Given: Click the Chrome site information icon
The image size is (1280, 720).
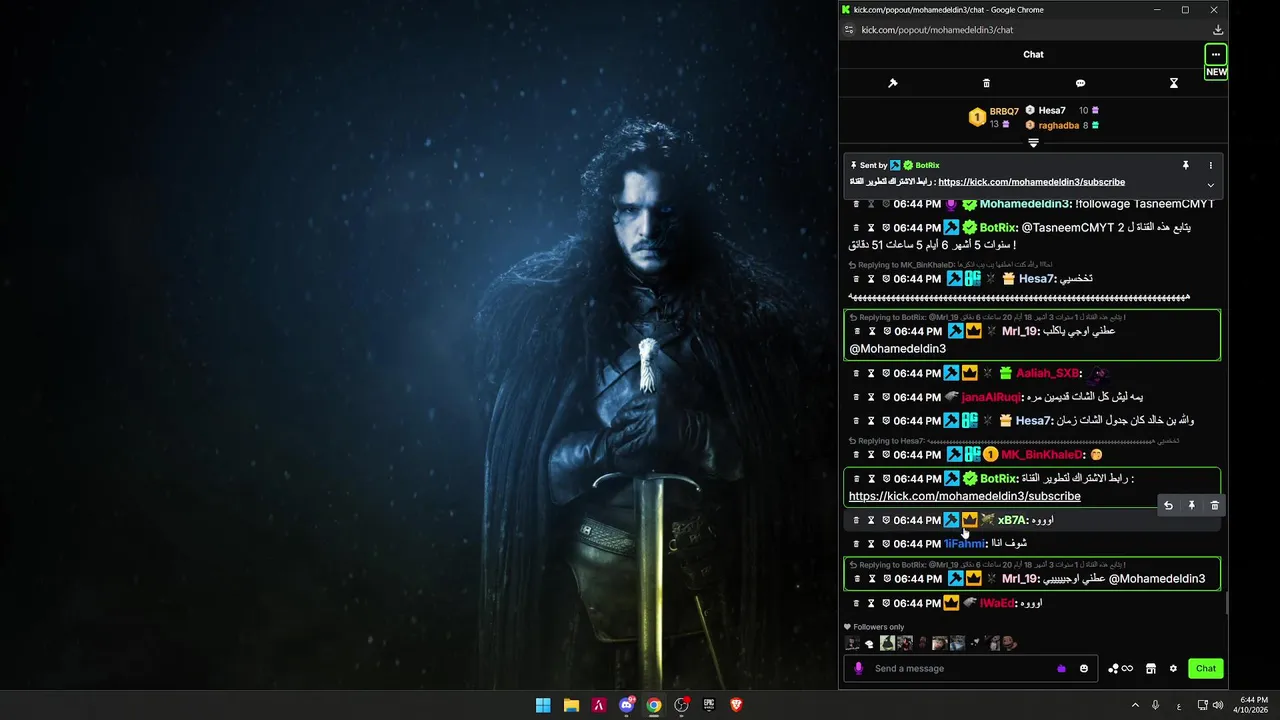Looking at the screenshot, I should click(849, 30).
